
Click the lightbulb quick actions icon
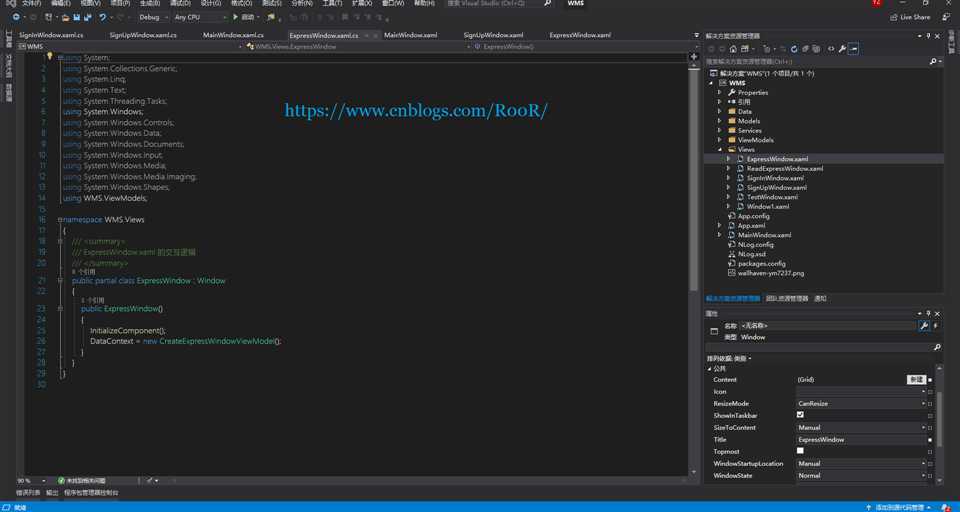coord(50,56)
